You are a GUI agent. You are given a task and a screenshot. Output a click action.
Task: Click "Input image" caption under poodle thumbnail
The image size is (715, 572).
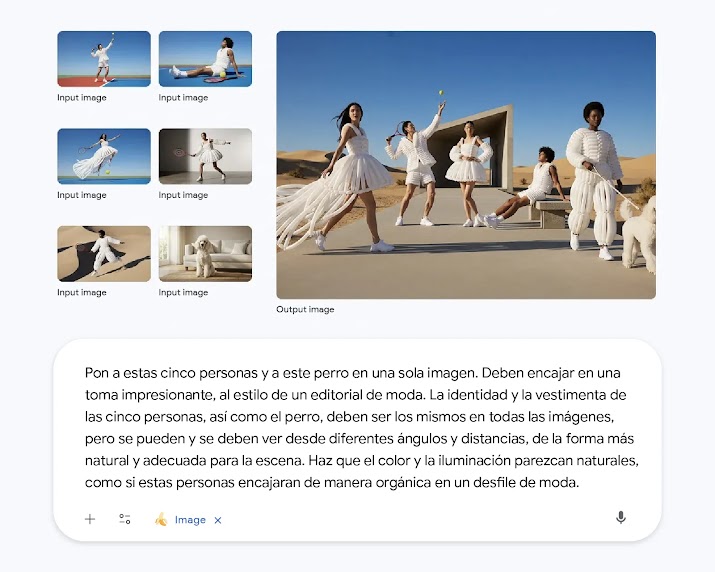pos(183,292)
